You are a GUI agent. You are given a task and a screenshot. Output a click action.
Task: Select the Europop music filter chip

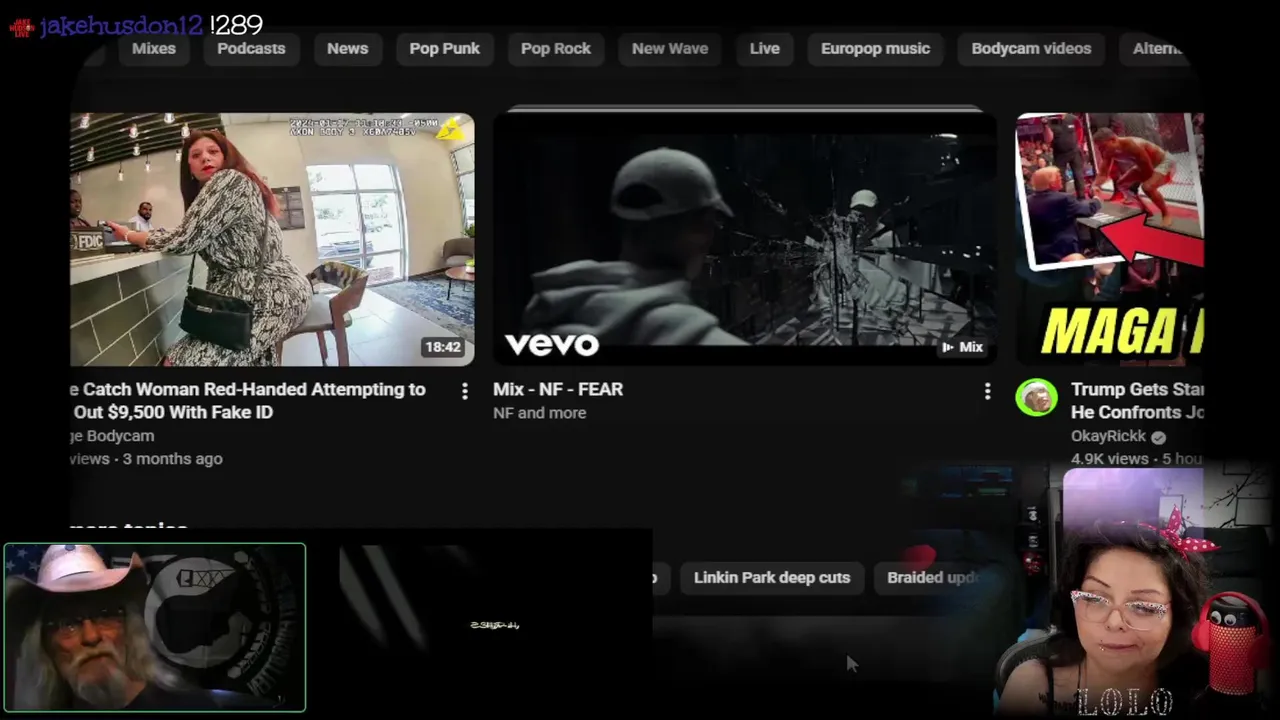pyautogui.click(x=875, y=48)
